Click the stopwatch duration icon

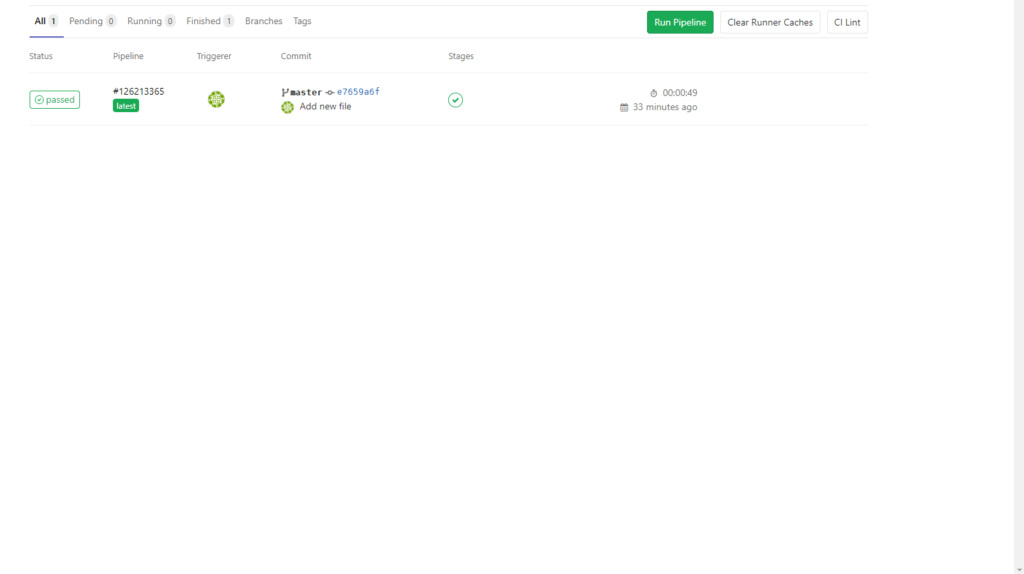pyautogui.click(x=654, y=93)
